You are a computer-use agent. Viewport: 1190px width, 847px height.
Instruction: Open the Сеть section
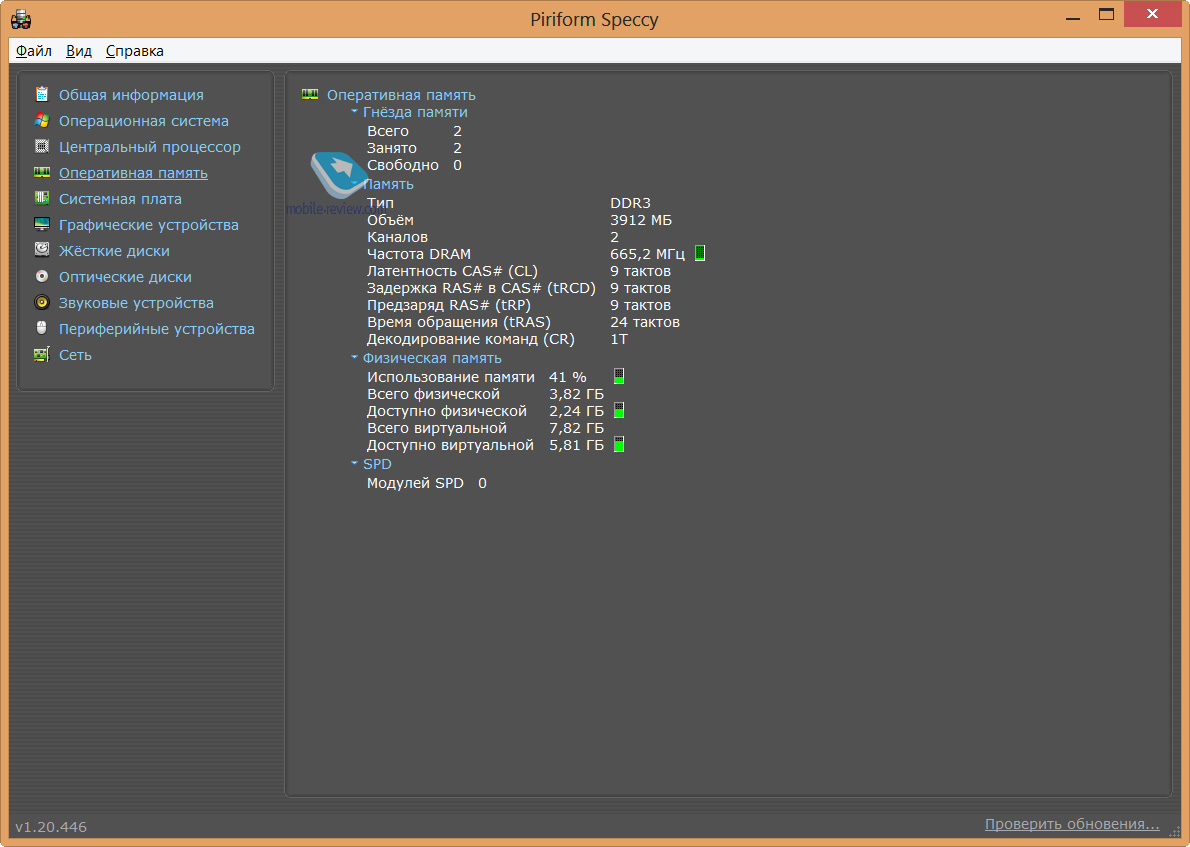75,354
